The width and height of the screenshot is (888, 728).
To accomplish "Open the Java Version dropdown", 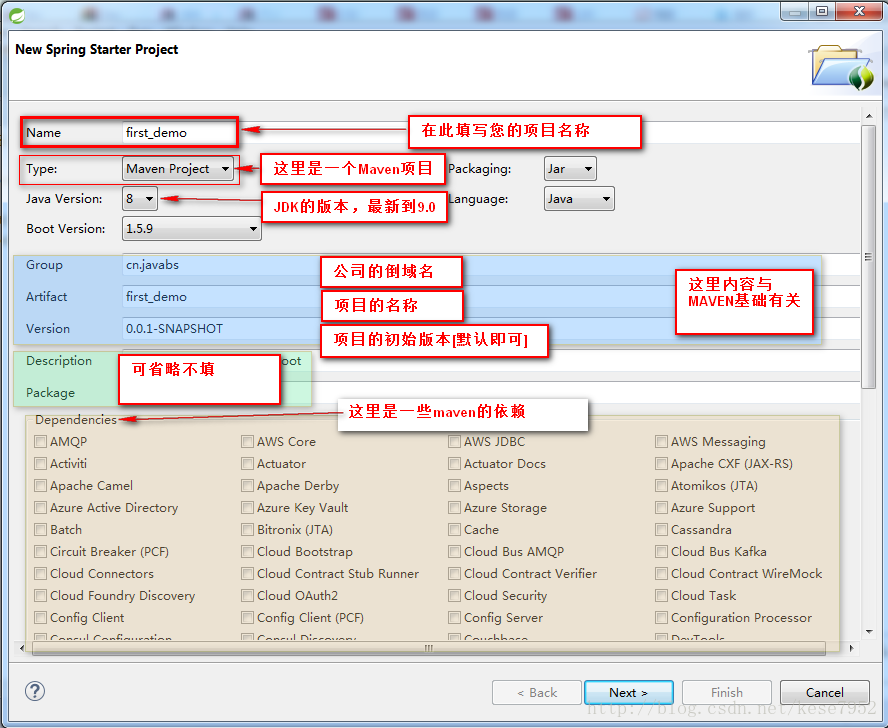I will pyautogui.click(x=140, y=199).
